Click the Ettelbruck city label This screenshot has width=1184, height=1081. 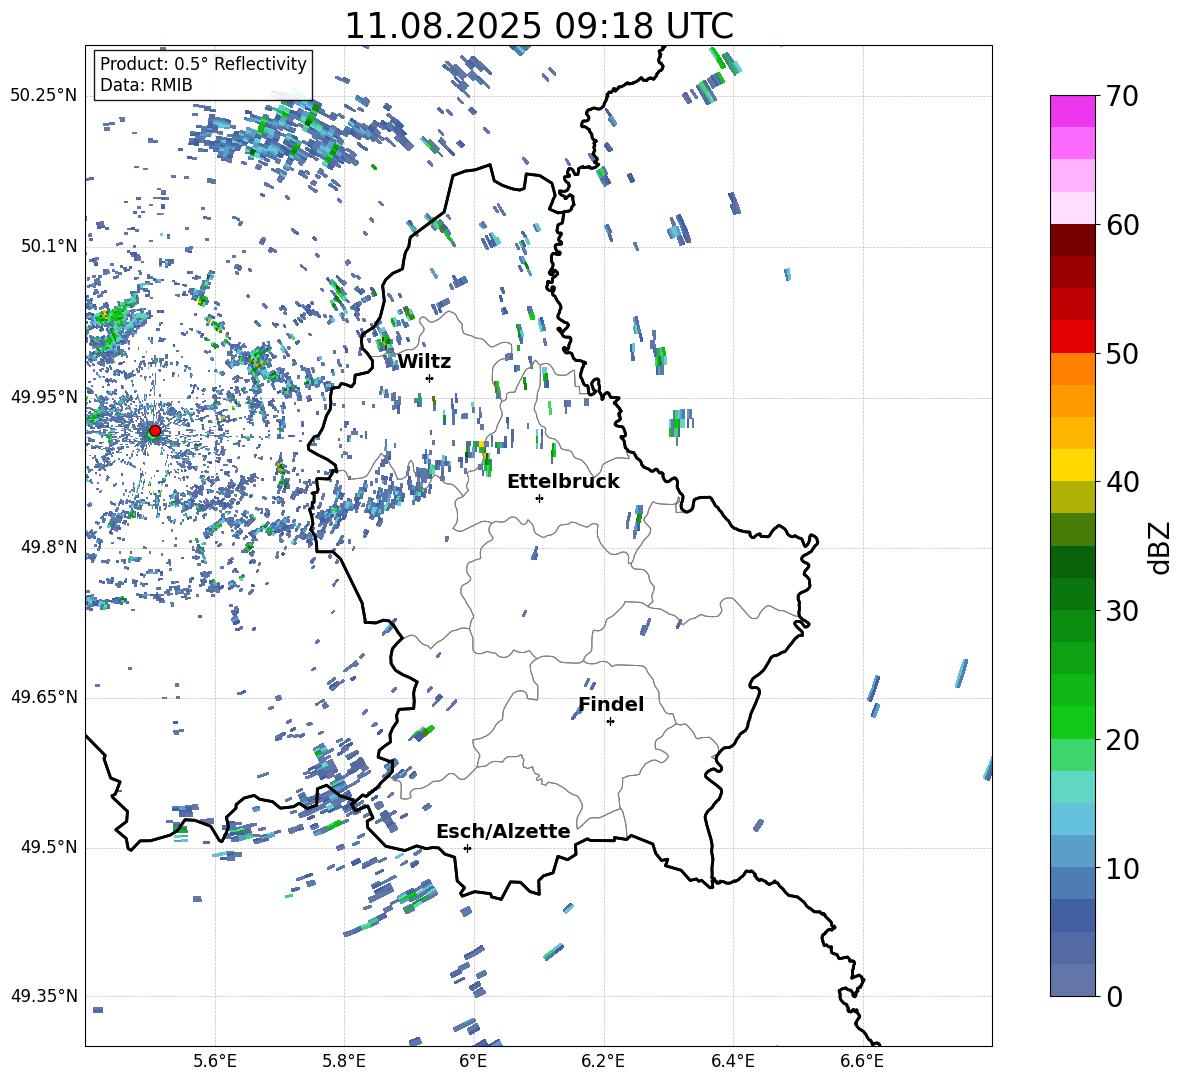563,482
